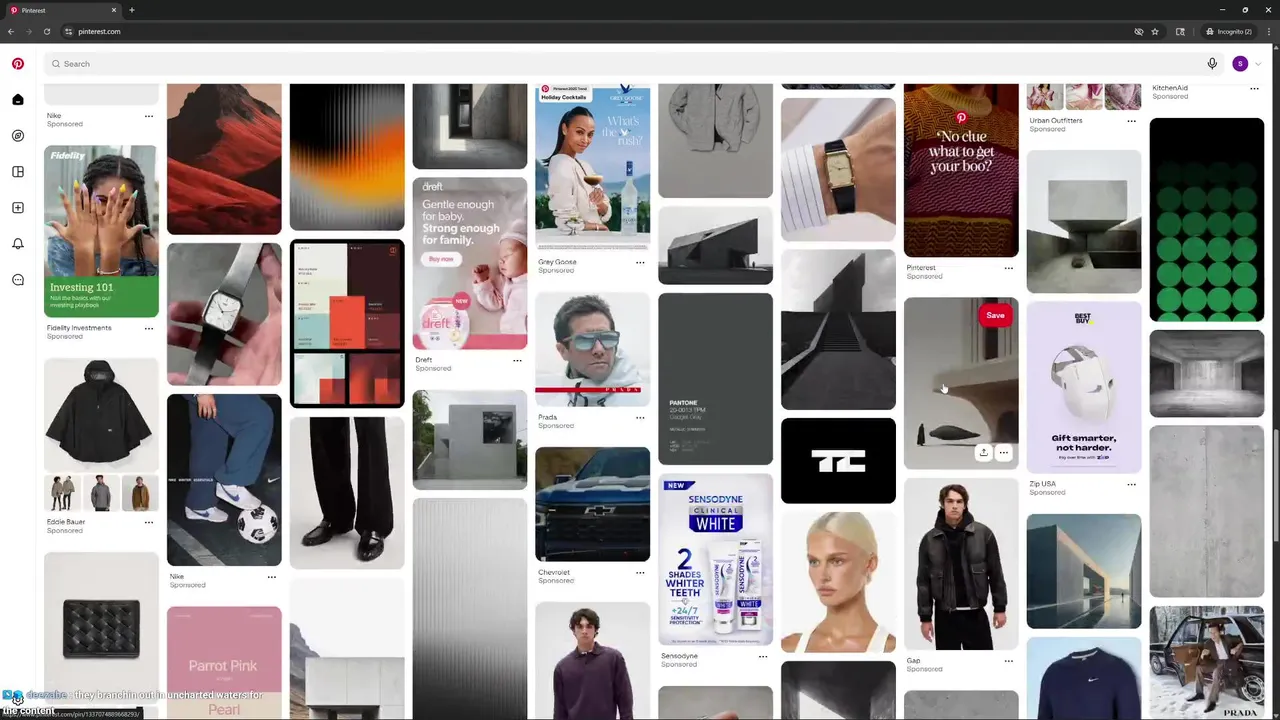1280x720 pixels.
Task: Click the browser back arrow
Action: (x=11, y=31)
